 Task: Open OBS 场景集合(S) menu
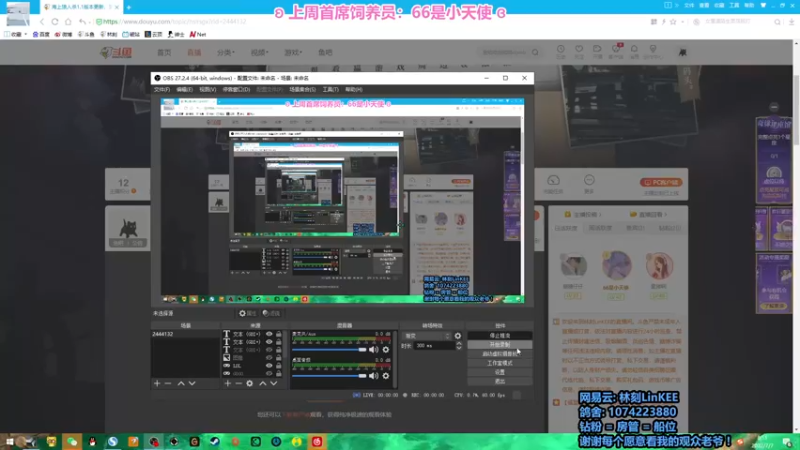[303, 89]
